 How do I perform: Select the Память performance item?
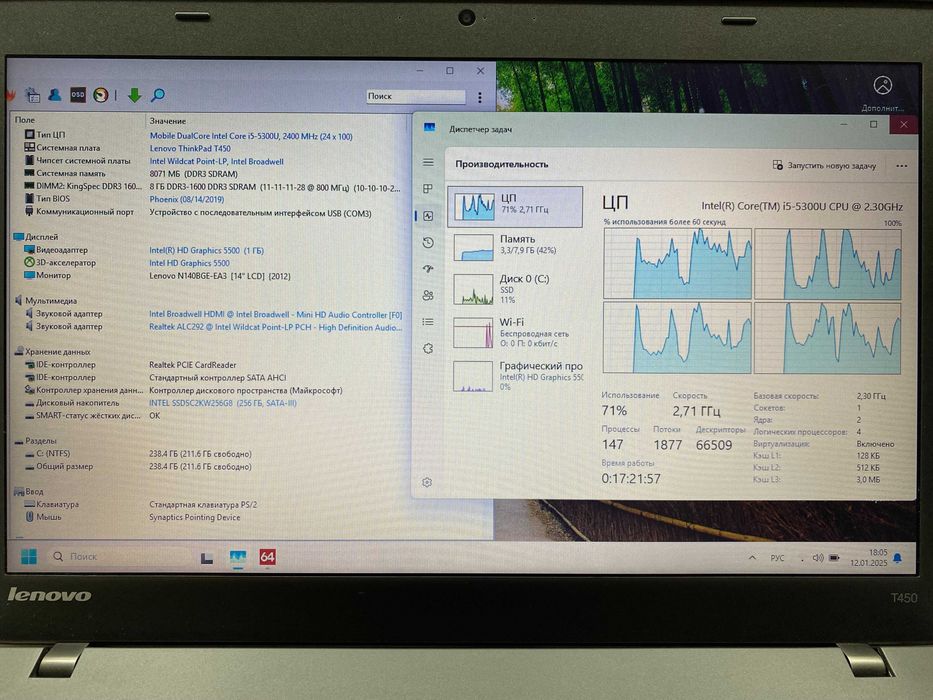pyautogui.click(x=515, y=246)
